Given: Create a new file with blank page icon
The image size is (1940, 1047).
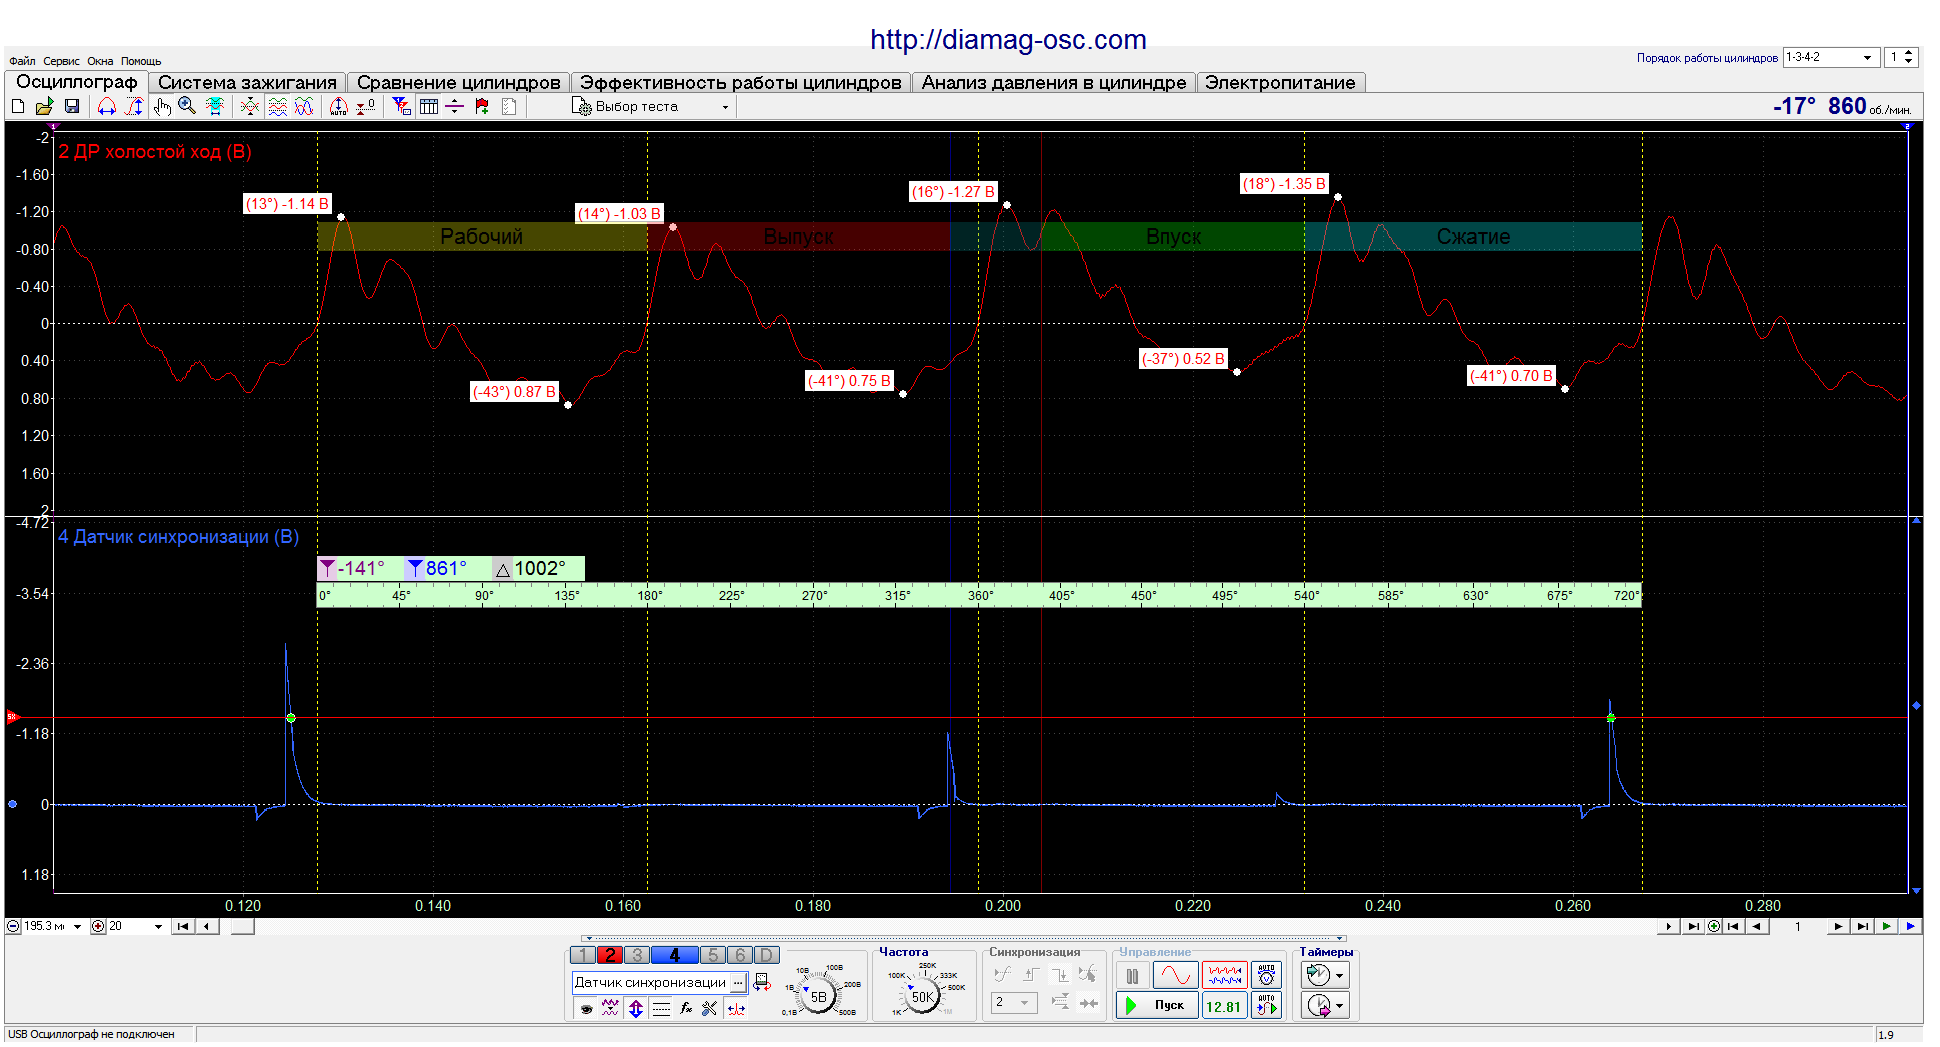Looking at the screenshot, I should 18,106.
